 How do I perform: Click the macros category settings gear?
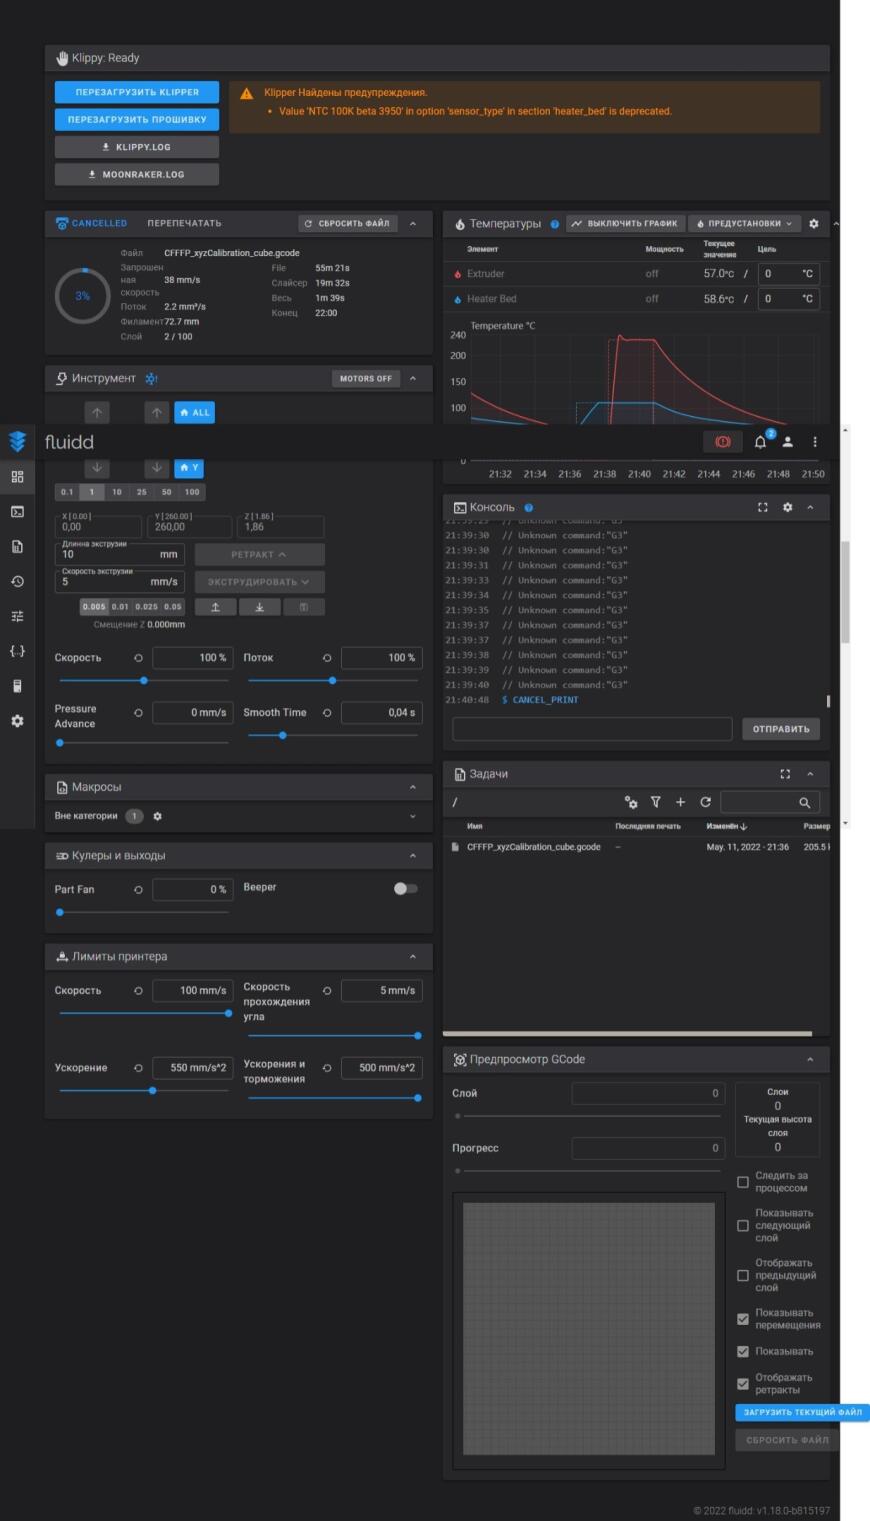coord(157,816)
